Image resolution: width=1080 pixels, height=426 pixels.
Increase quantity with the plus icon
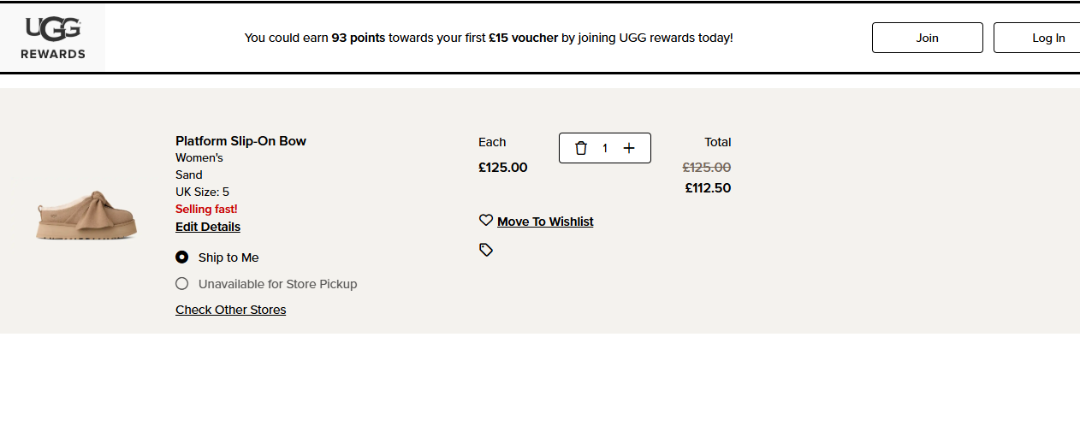click(629, 148)
